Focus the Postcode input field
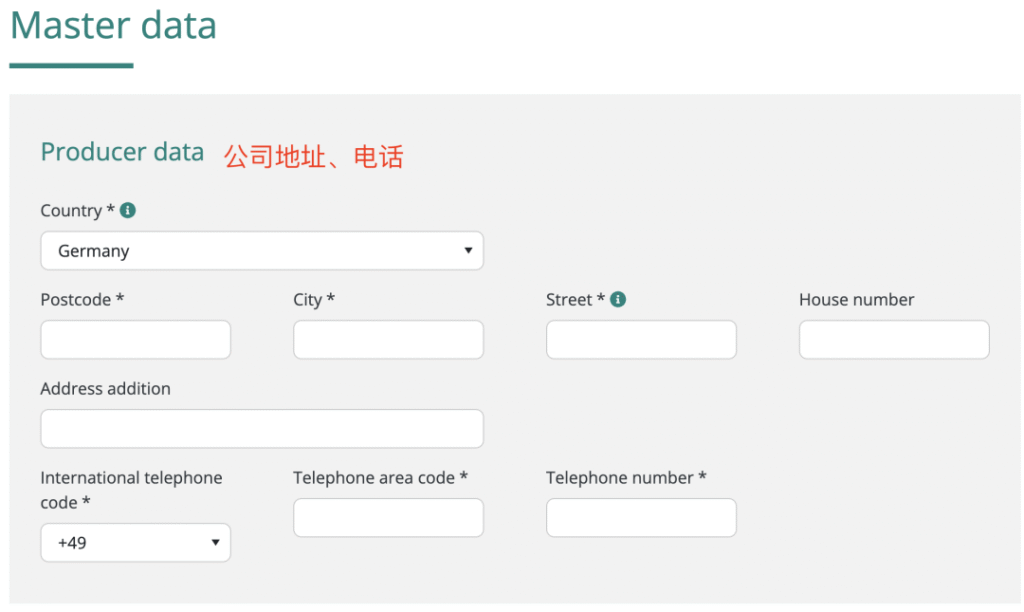The image size is (1024, 612). [135, 340]
